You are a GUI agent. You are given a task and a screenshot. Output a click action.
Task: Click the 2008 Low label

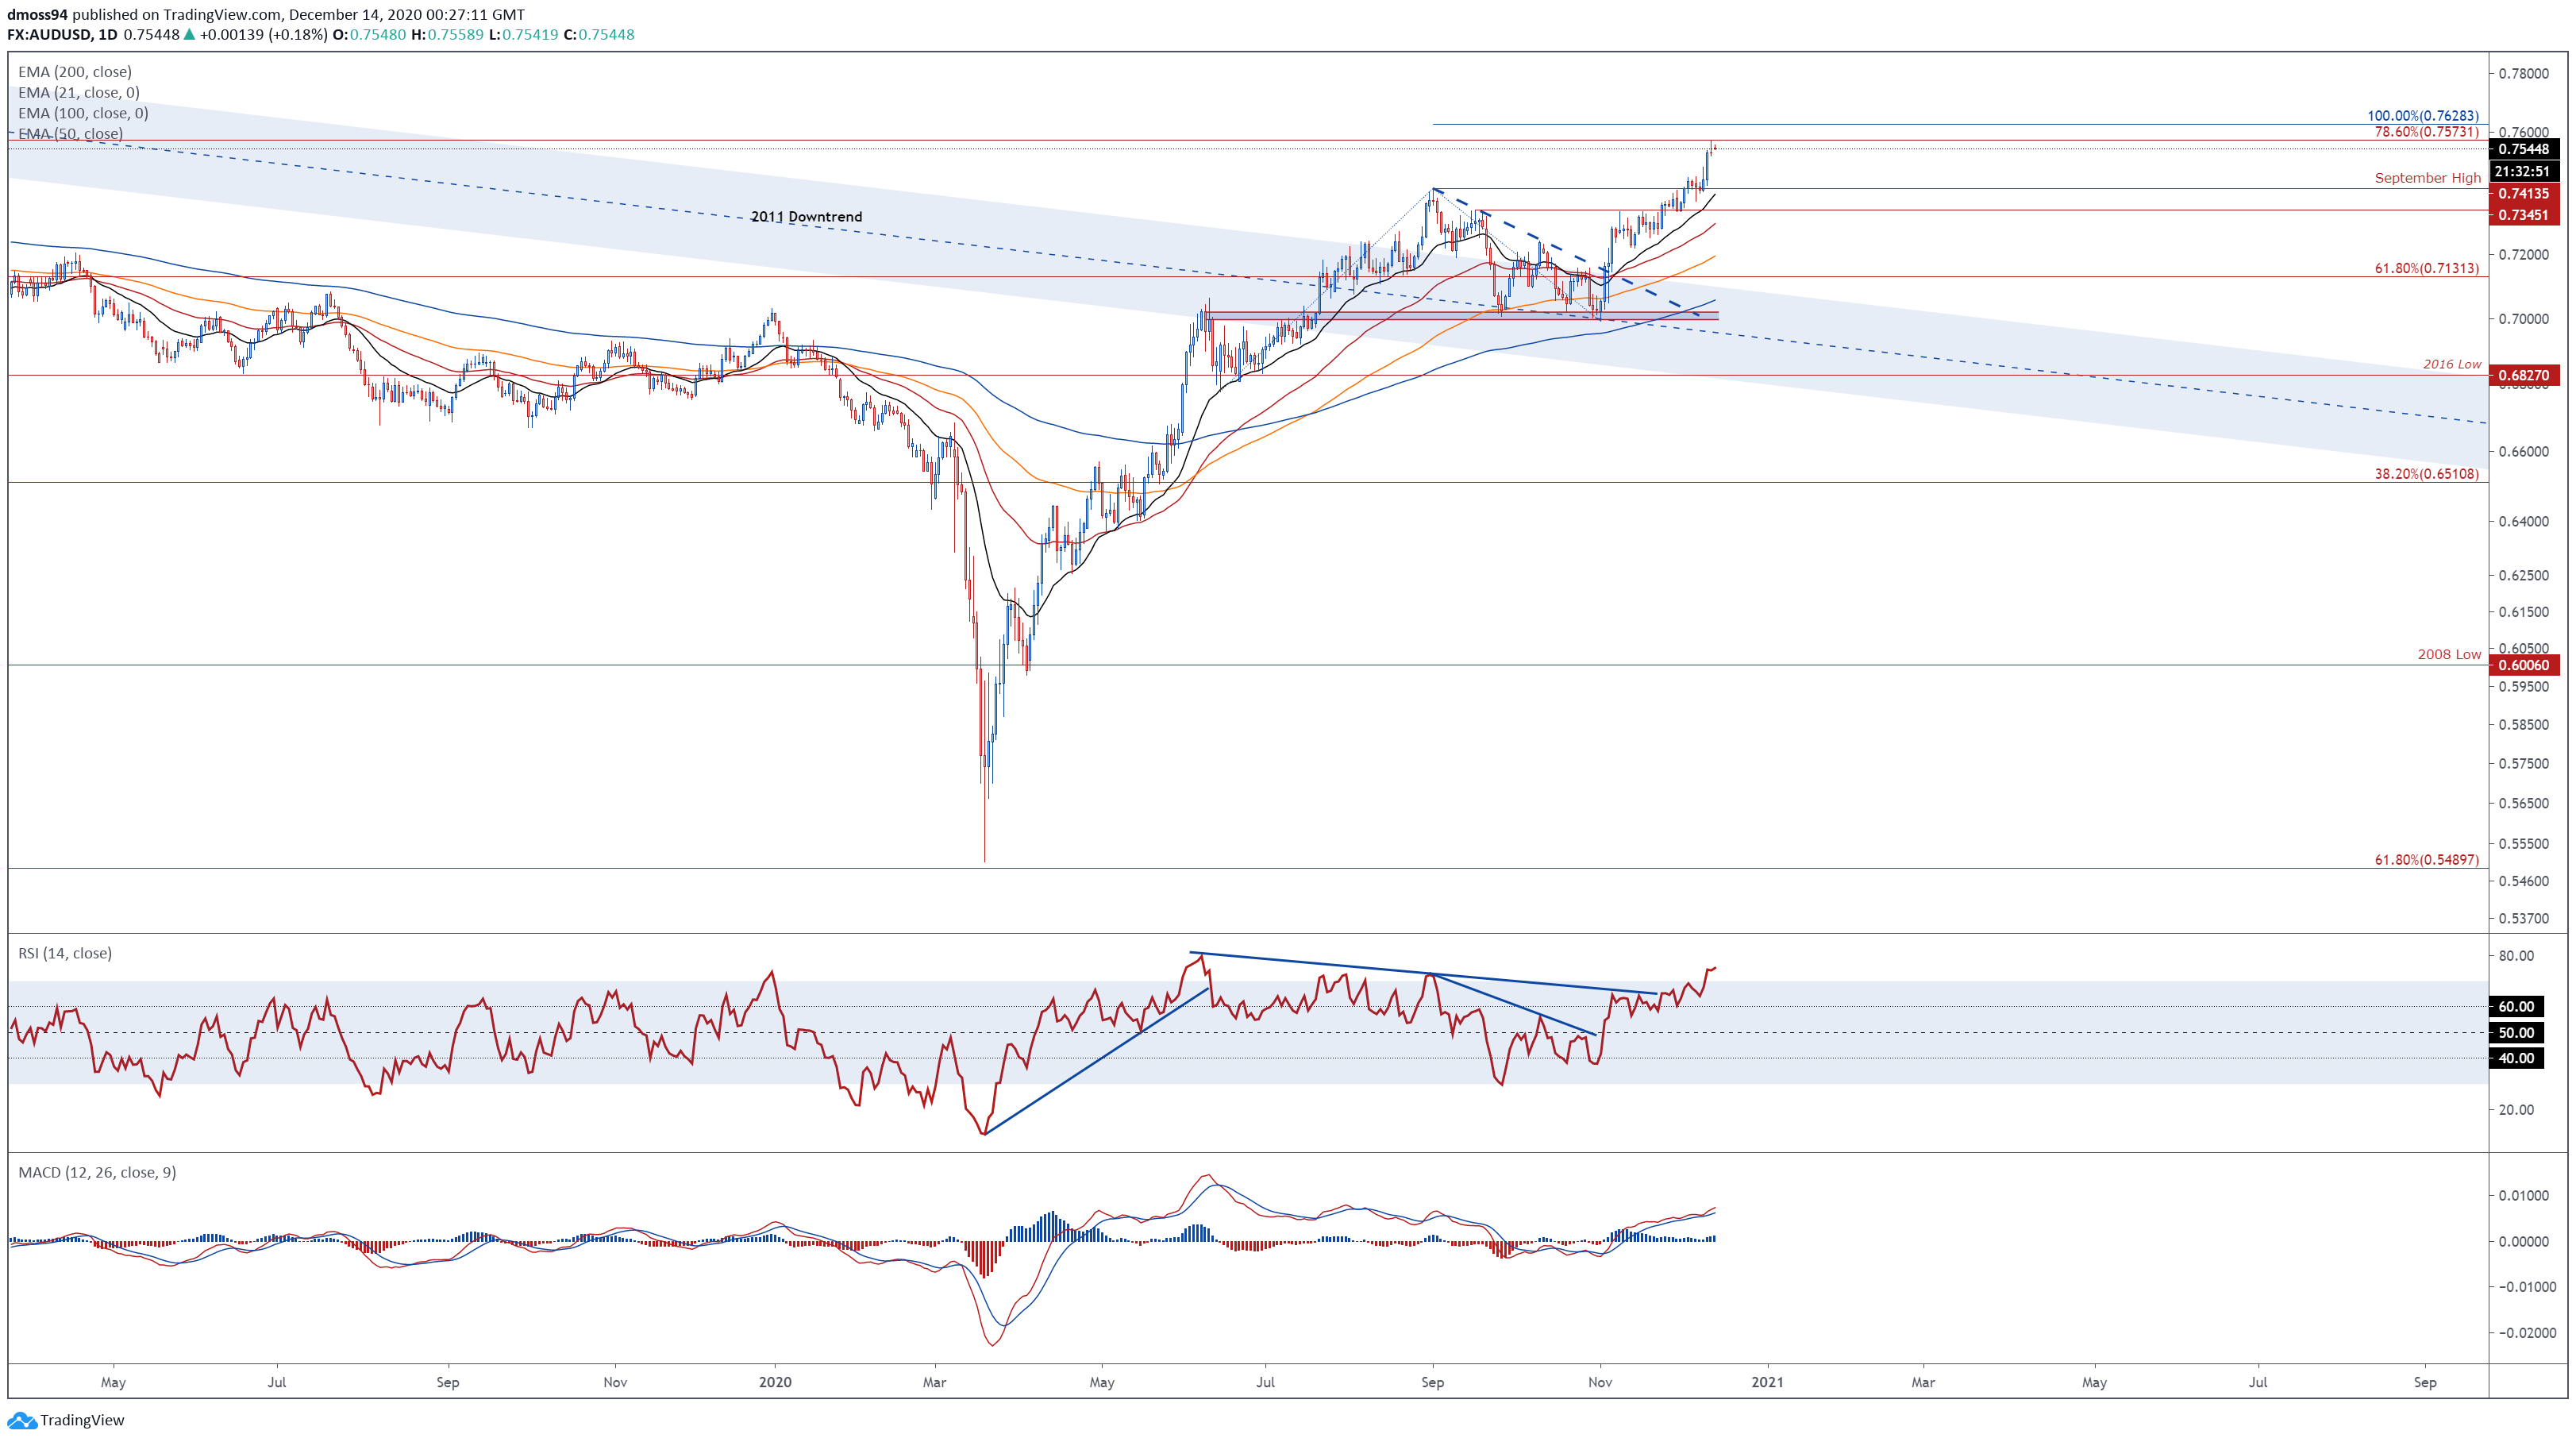(x=2449, y=654)
